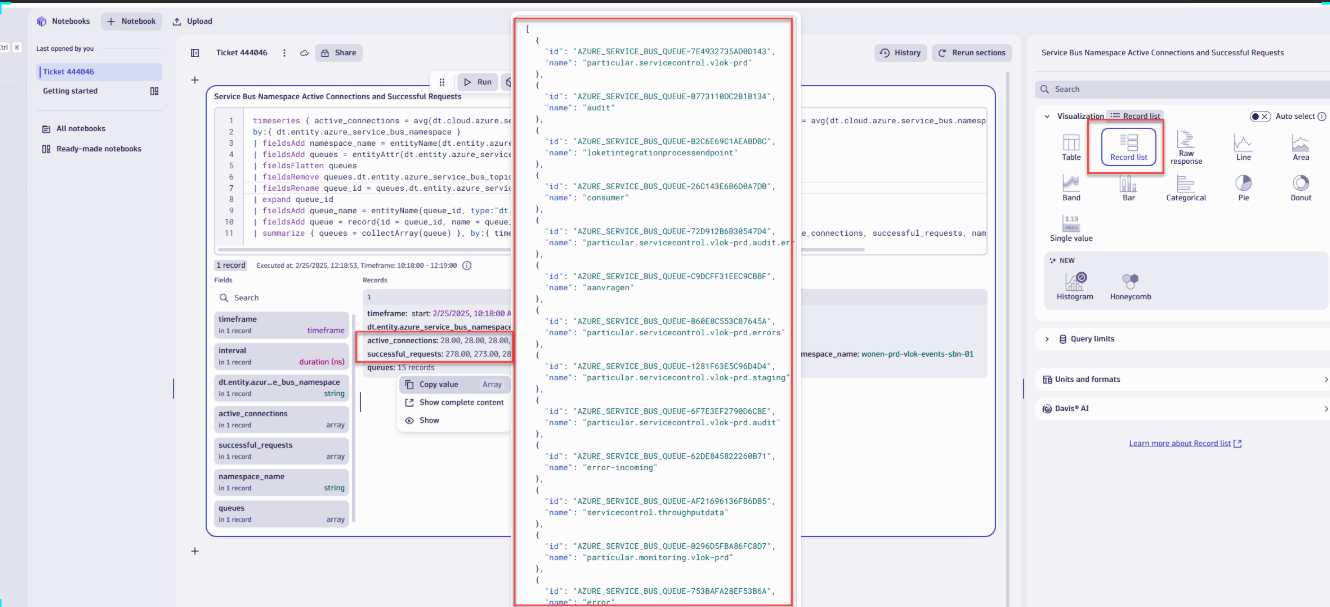This screenshot has height=607, width=1330.
Task: Open Learn more about Record list link
Action: coord(1185,443)
